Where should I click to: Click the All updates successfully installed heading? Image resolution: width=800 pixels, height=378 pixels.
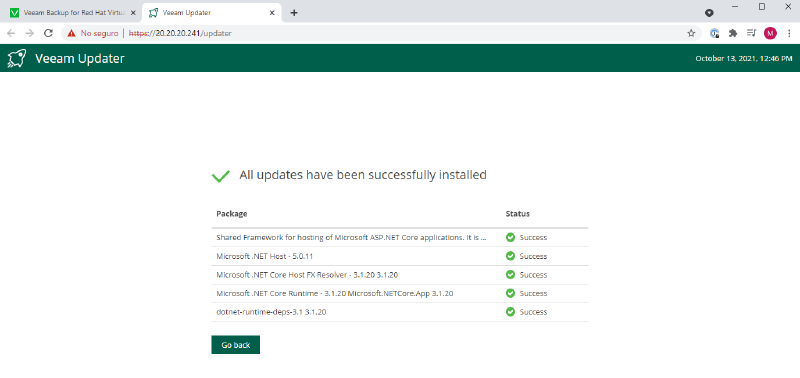coord(363,175)
